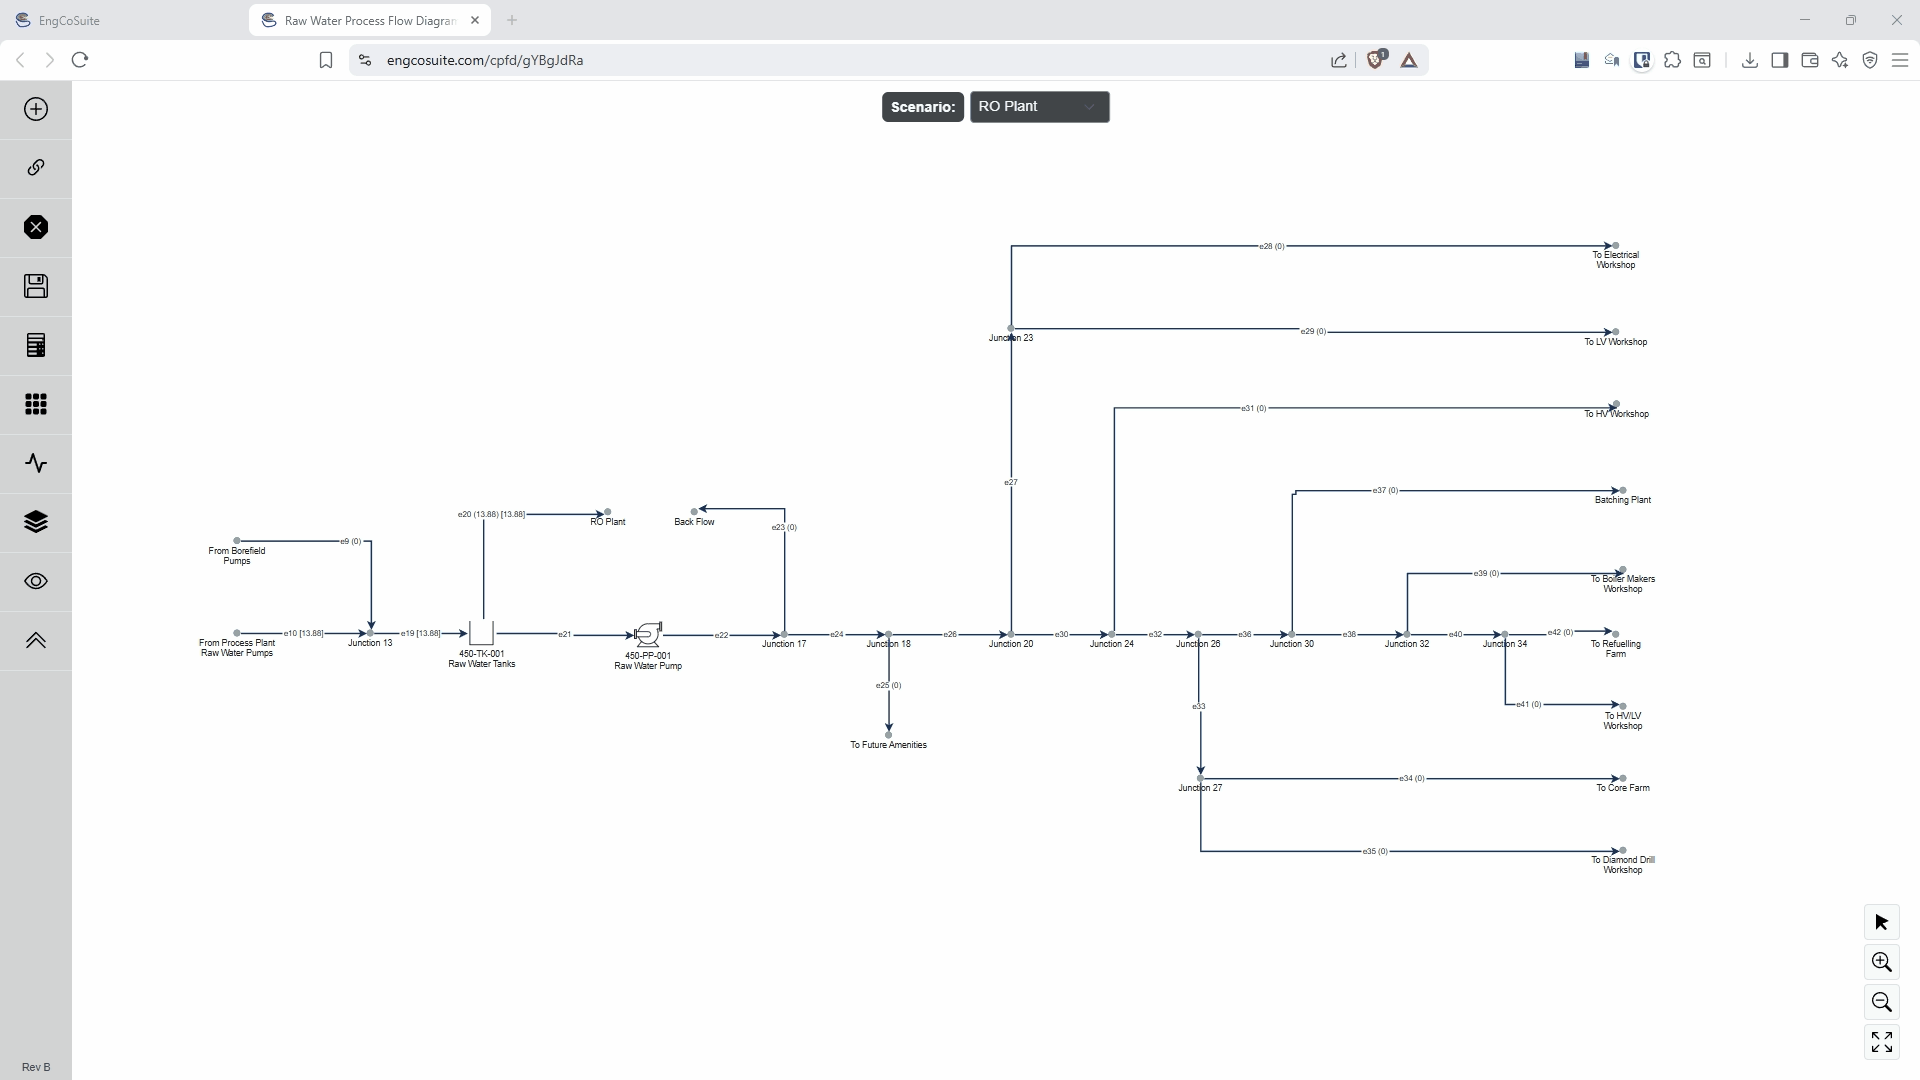Open the browser extensions puzzle icon

[1672, 60]
